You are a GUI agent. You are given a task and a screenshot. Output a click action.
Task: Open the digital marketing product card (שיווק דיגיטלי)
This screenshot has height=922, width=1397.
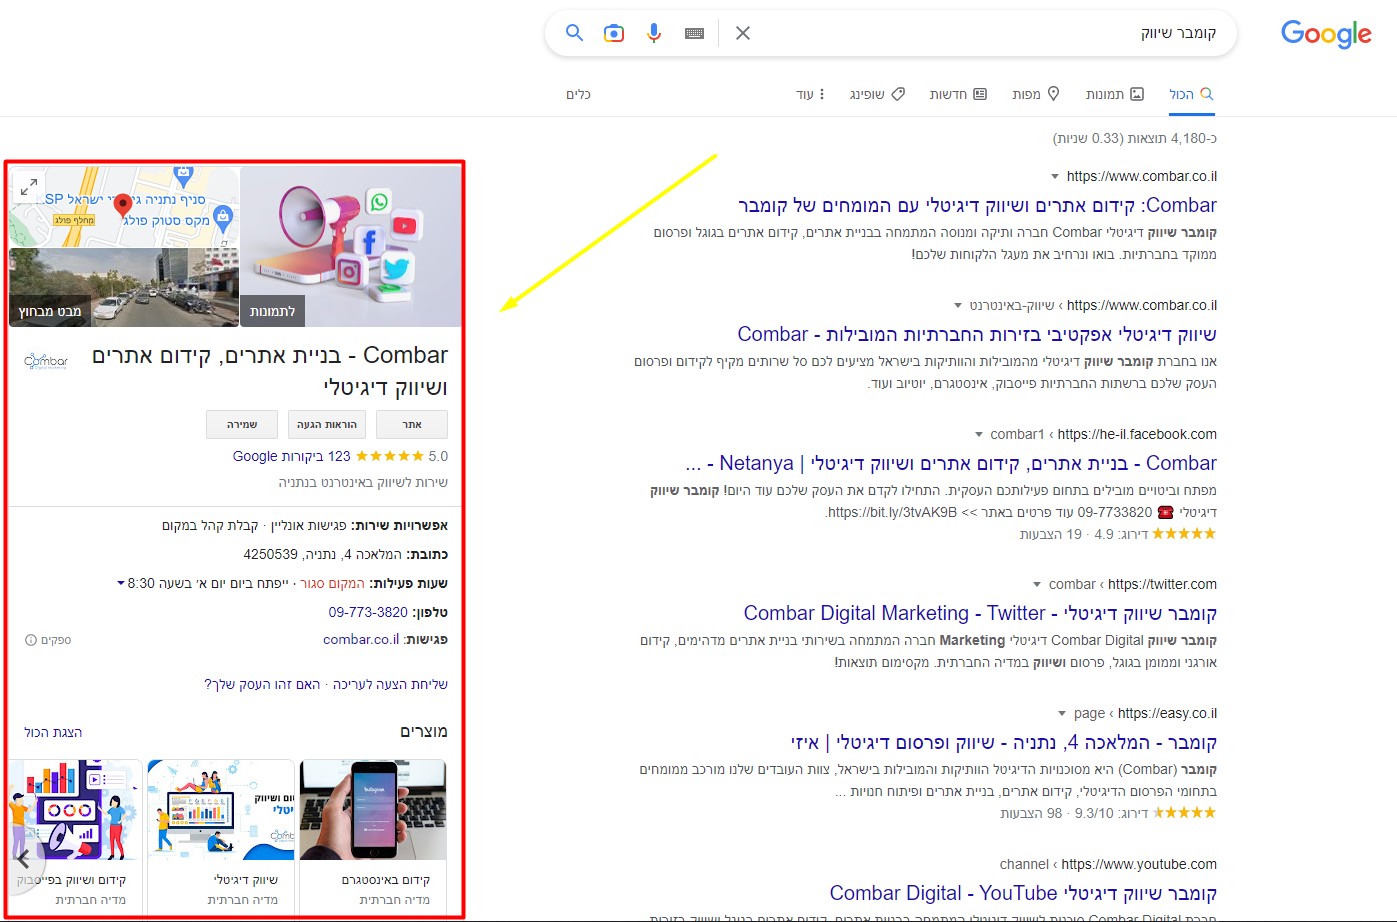click(x=221, y=836)
